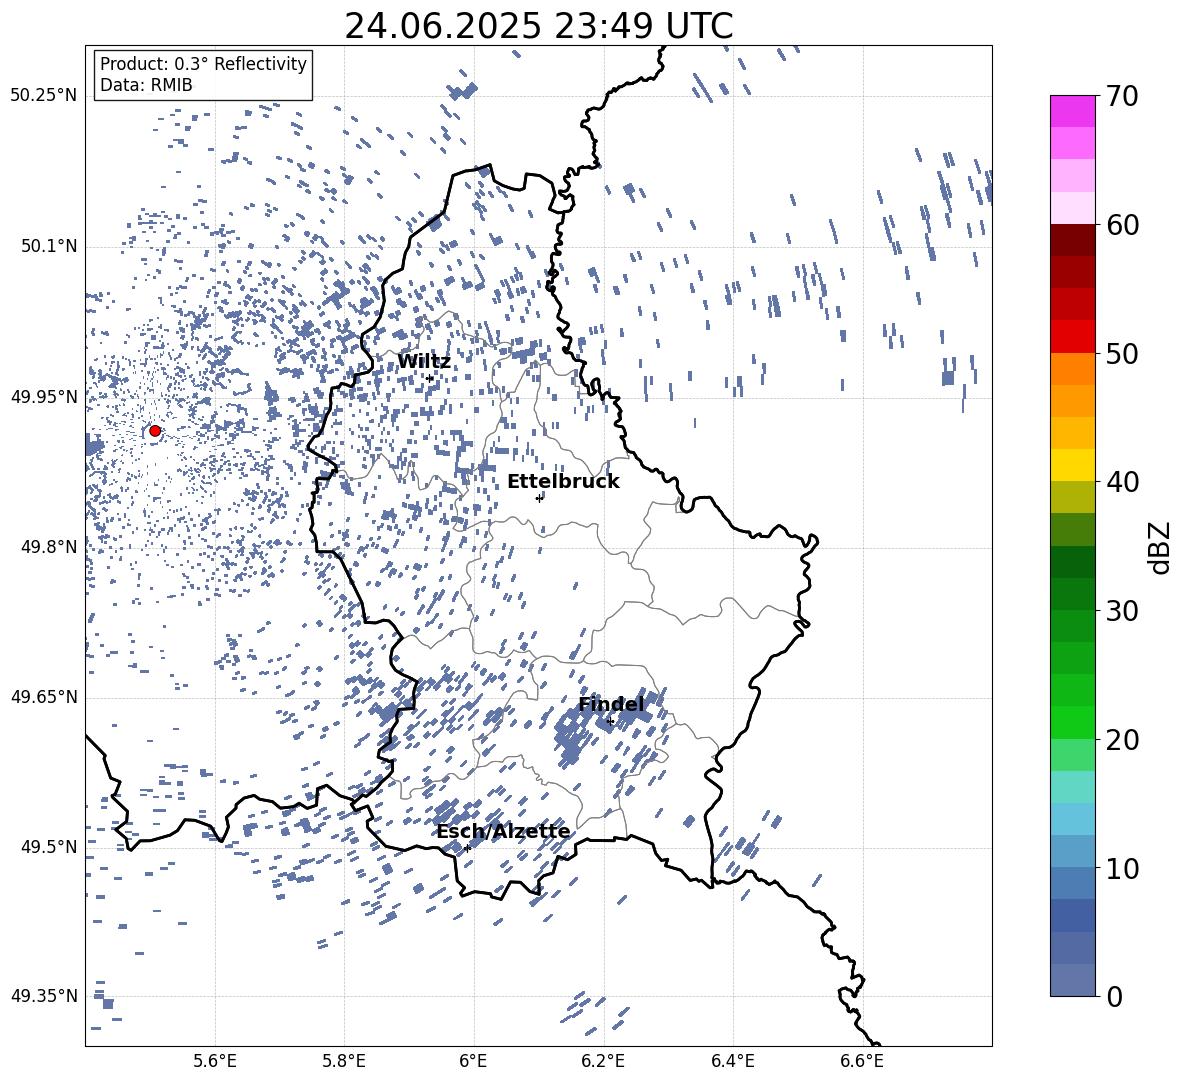1184x1081 pixels.
Task: Click the 49.5°N latitude label
Action: [x=48, y=847]
